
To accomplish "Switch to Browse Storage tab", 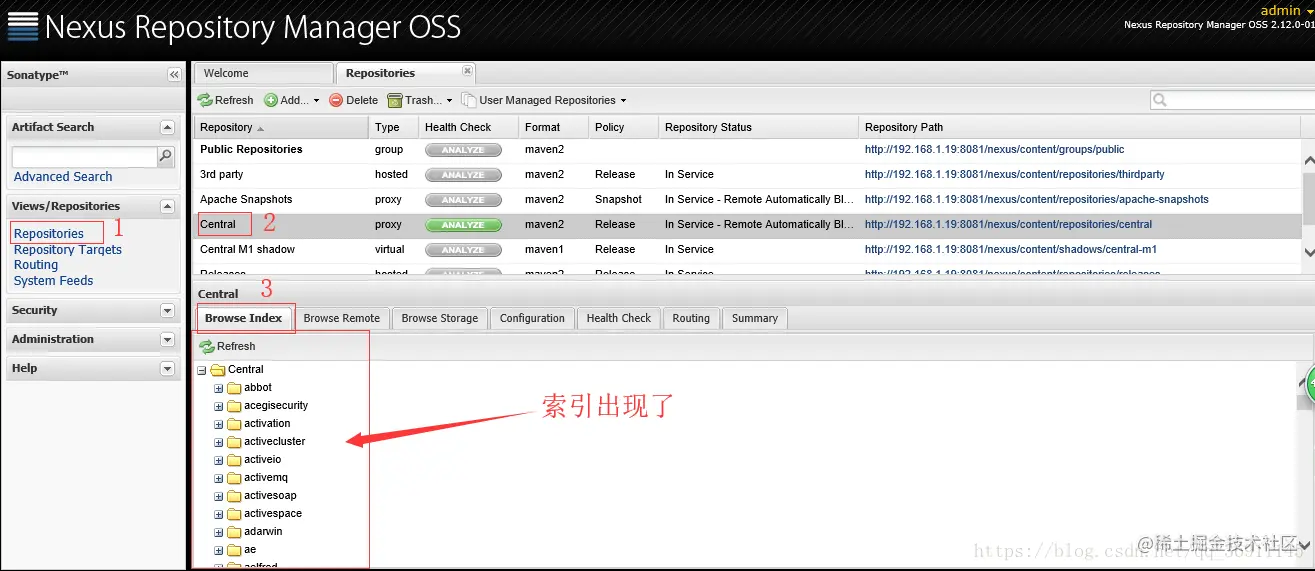I will 440,318.
